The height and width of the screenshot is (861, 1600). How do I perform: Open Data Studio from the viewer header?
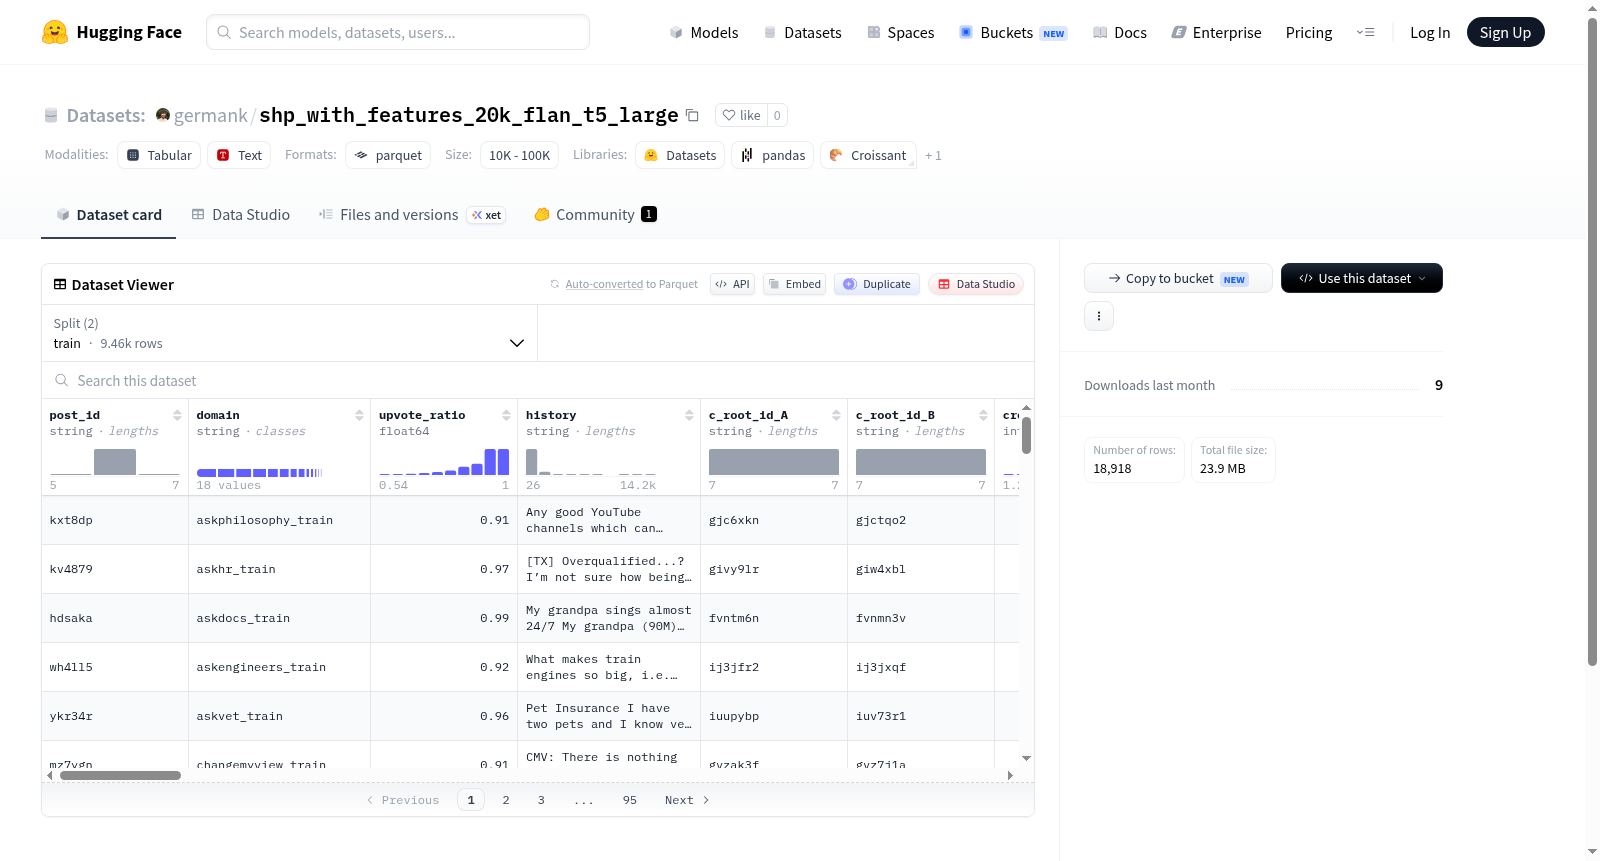coord(976,284)
